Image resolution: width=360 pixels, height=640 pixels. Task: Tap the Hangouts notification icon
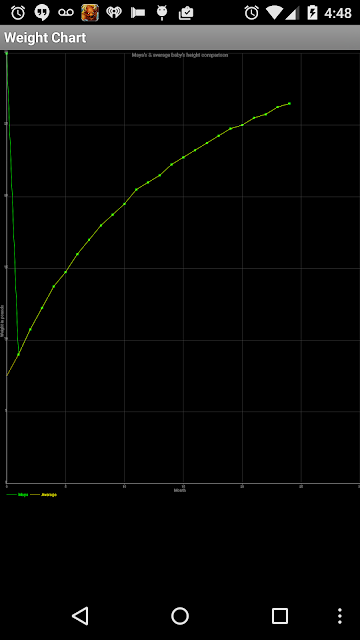point(42,13)
